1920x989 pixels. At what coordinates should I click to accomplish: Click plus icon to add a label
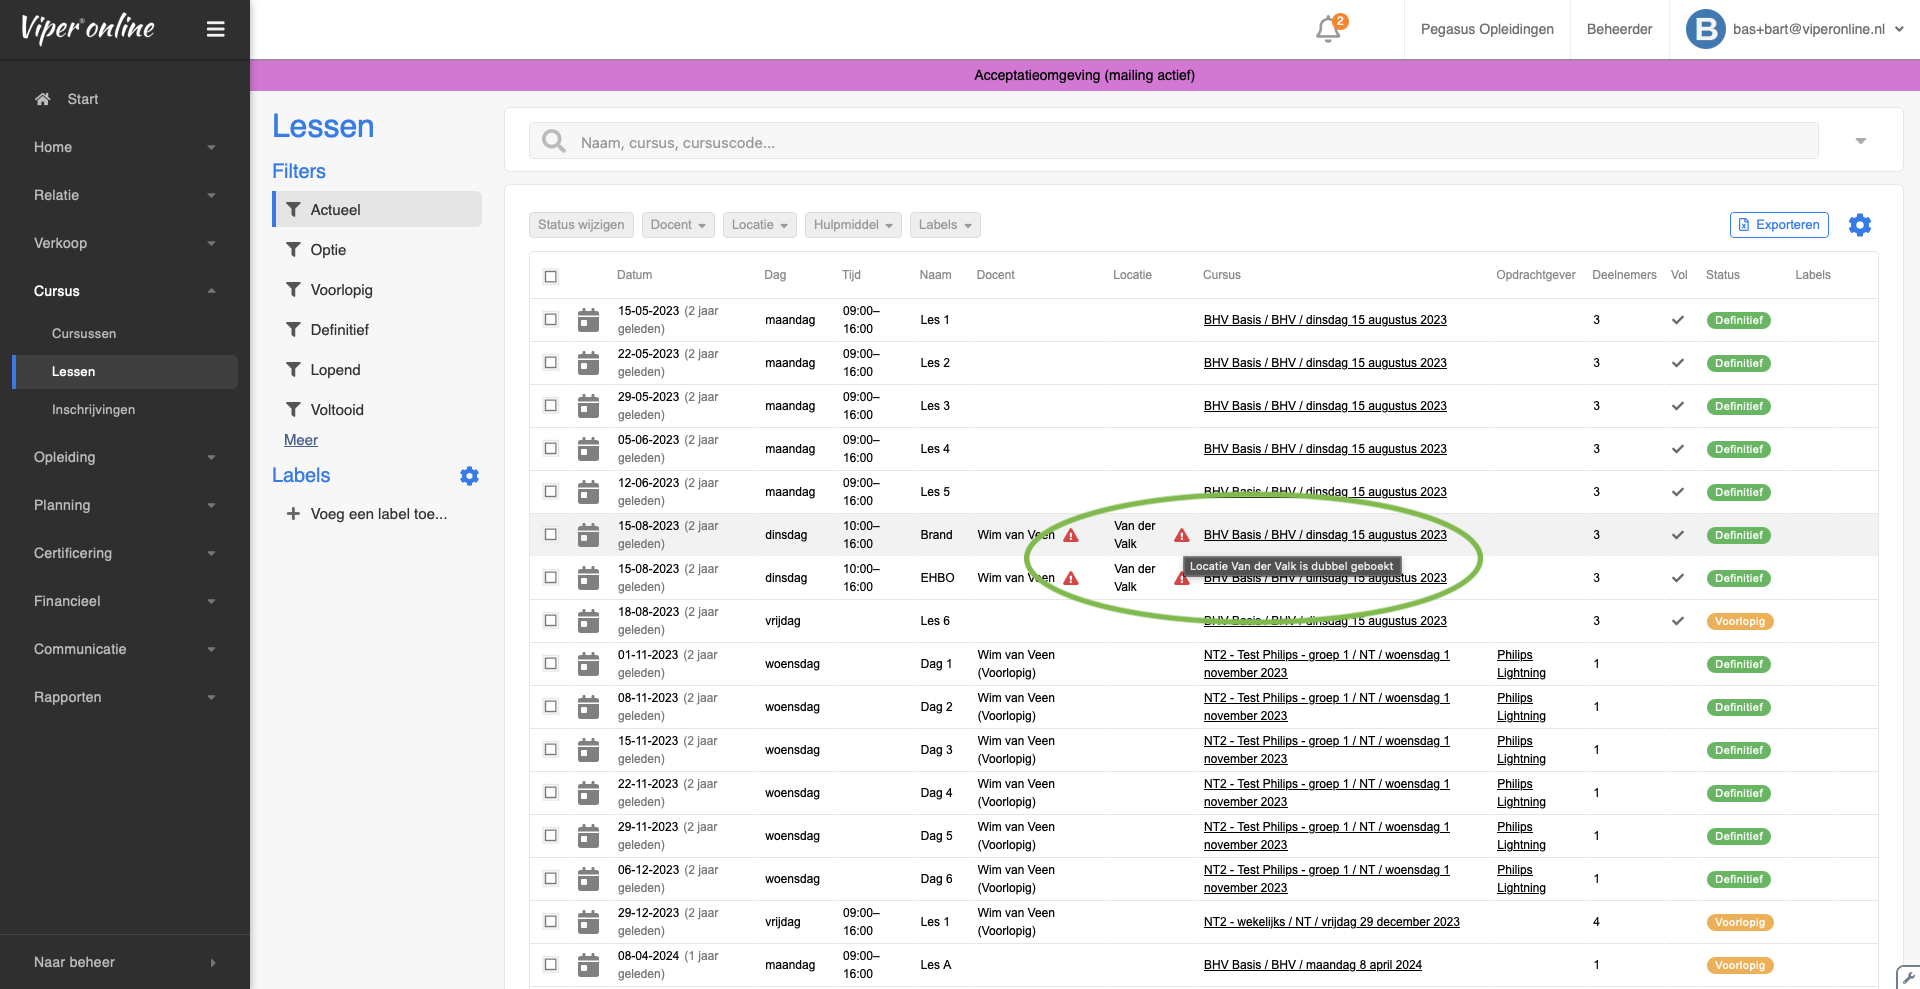[x=293, y=514]
